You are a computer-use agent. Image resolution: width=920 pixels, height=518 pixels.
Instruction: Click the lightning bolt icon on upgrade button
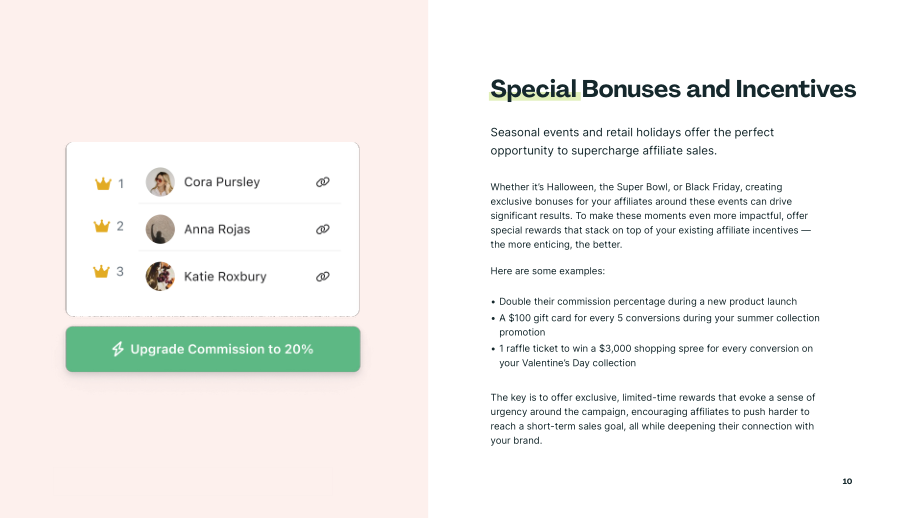(x=118, y=349)
